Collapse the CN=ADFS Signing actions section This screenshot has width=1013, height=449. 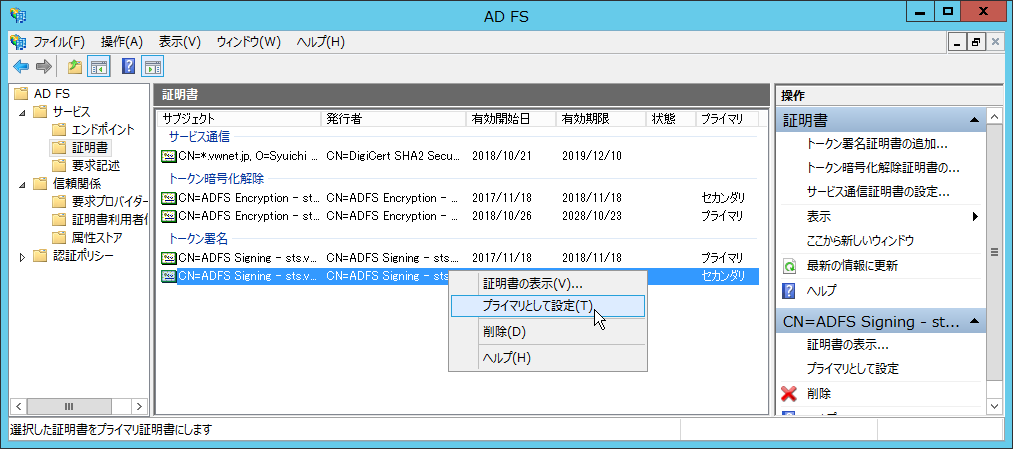974,321
